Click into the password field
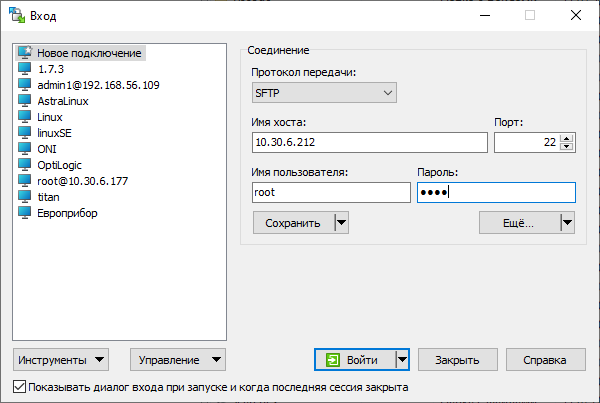This screenshot has height=403, width=600. point(496,192)
